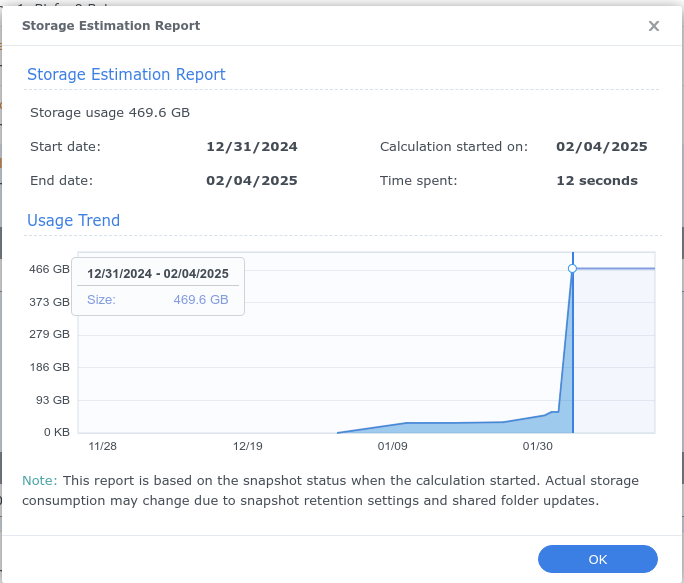Click the calculation started on date 02/04/2025

602,147
